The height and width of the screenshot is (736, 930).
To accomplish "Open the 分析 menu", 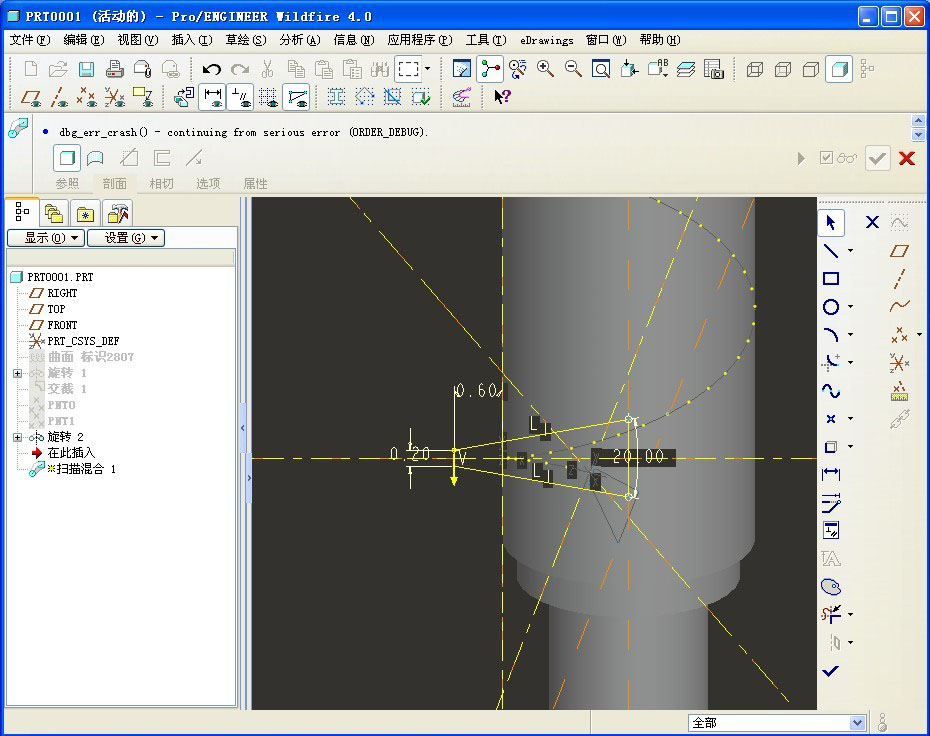I will click(300, 40).
